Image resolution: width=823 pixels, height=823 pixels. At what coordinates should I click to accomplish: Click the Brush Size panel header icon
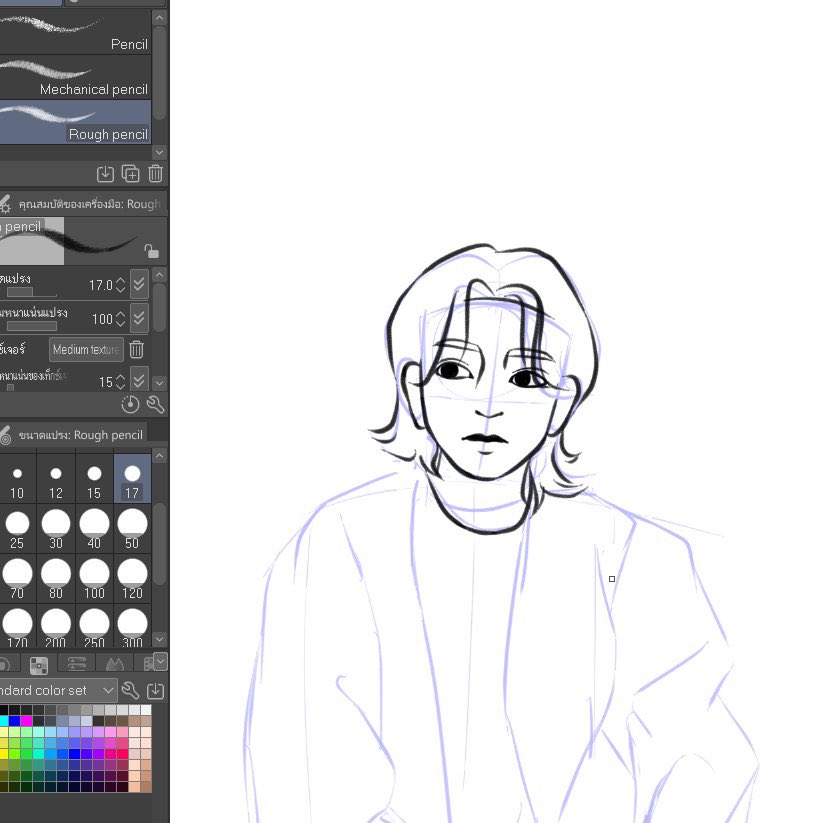5,435
